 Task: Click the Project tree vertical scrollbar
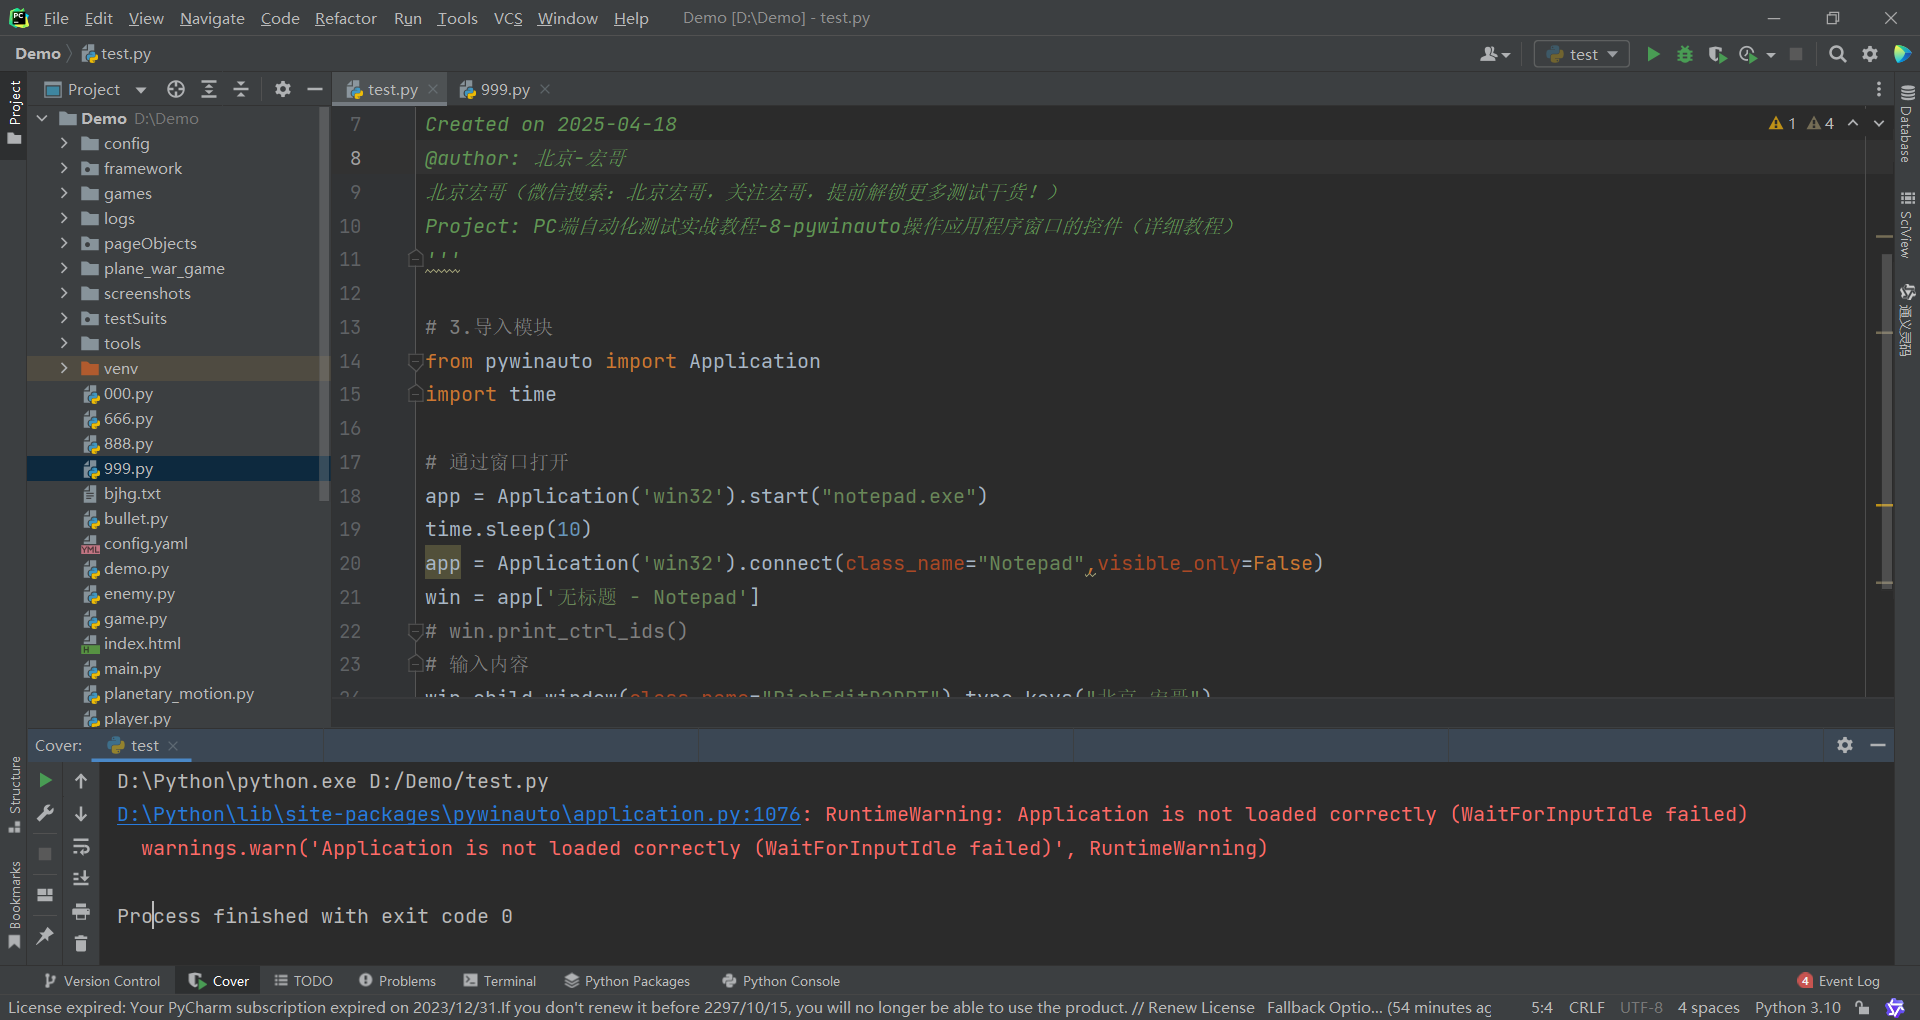[323, 305]
